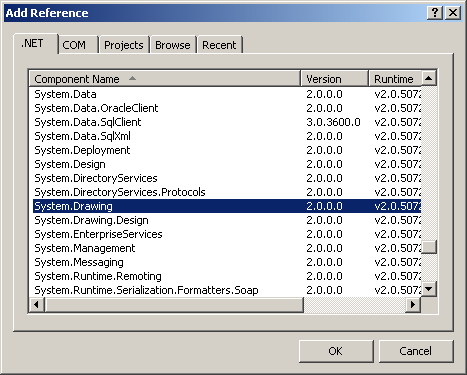The width and height of the screenshot is (467, 375).
Task: Open the Projects tab
Action: (x=124, y=45)
